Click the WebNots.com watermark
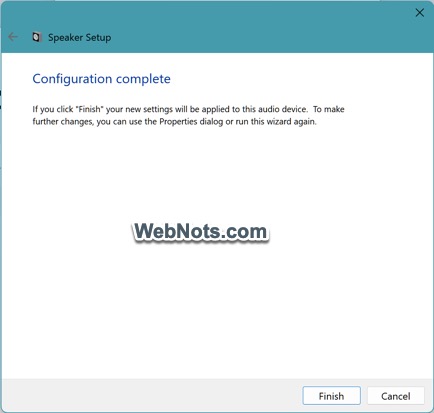The height and width of the screenshot is (413, 434). pyautogui.click(x=201, y=232)
